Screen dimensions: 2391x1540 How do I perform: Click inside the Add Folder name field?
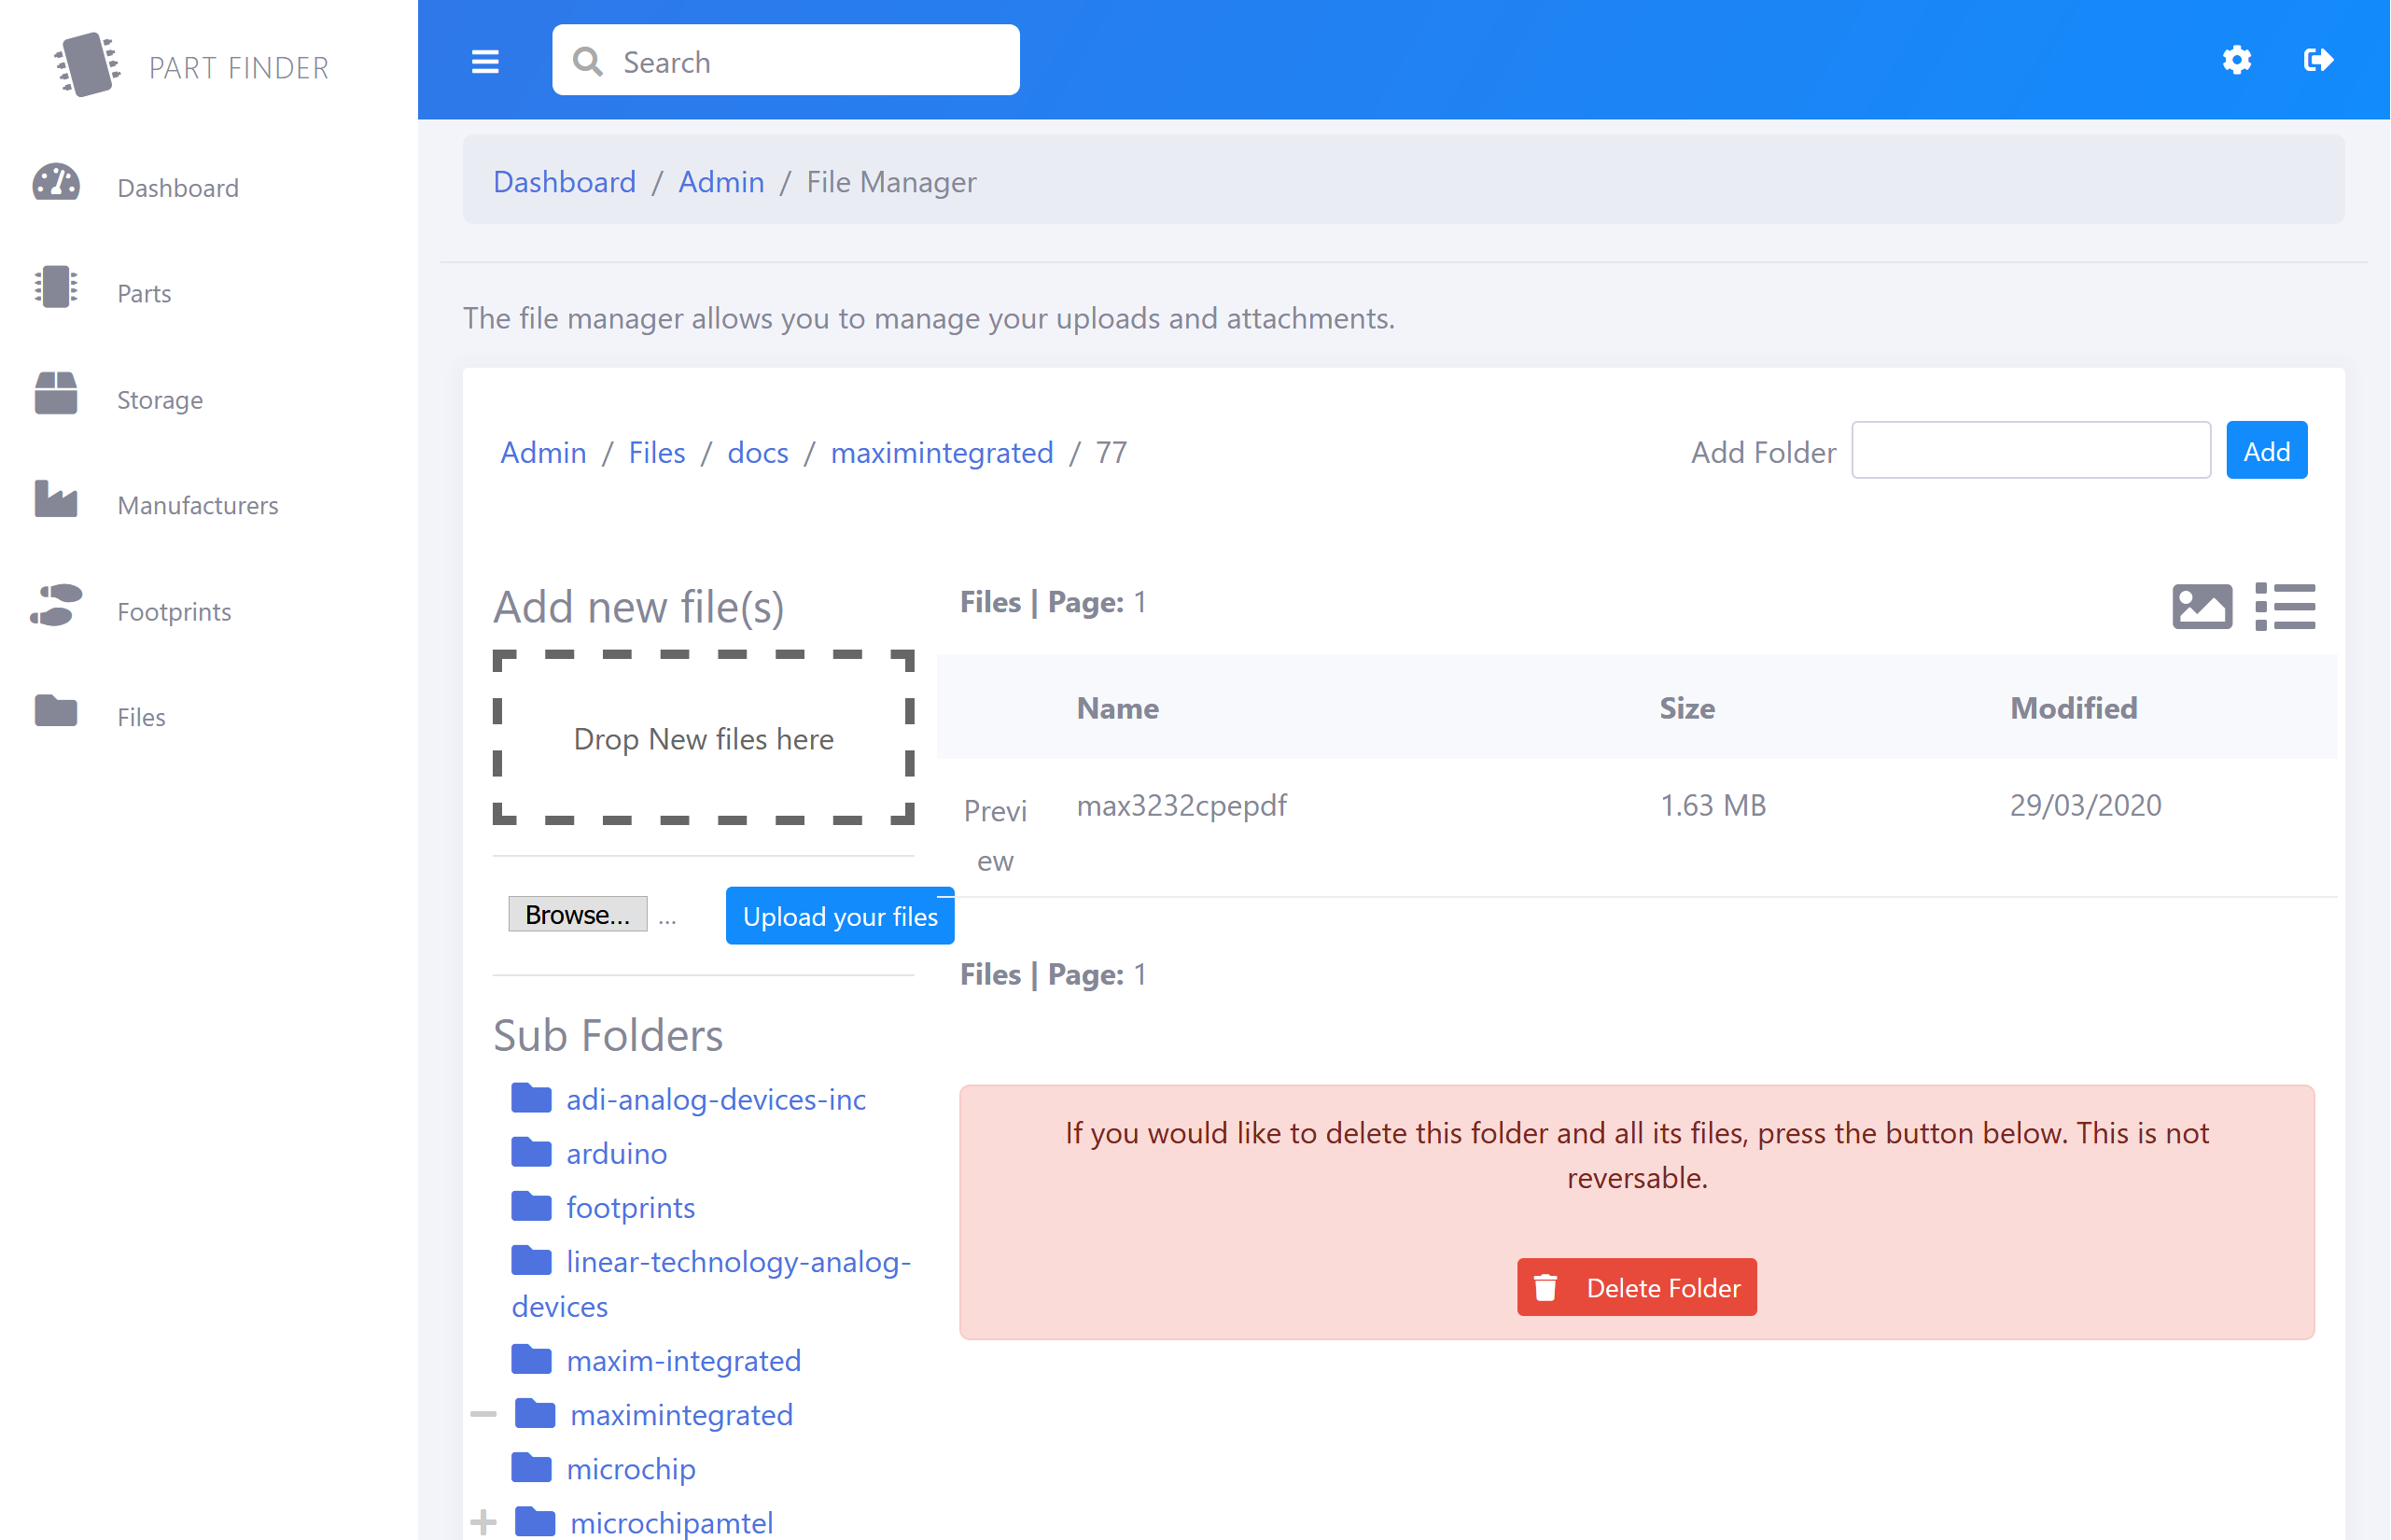click(2031, 450)
